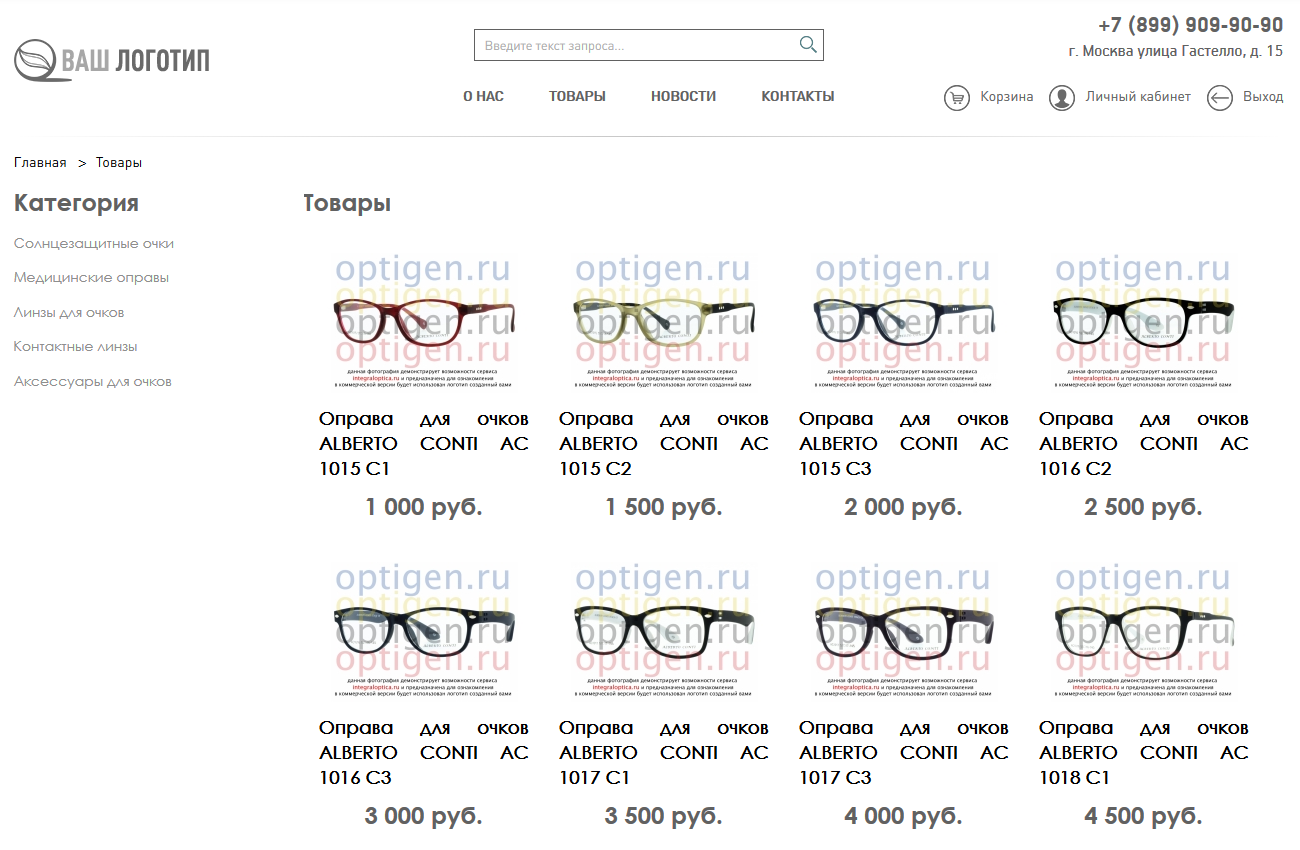Choose Линзы для очков category
1300x850 pixels.
(69, 313)
